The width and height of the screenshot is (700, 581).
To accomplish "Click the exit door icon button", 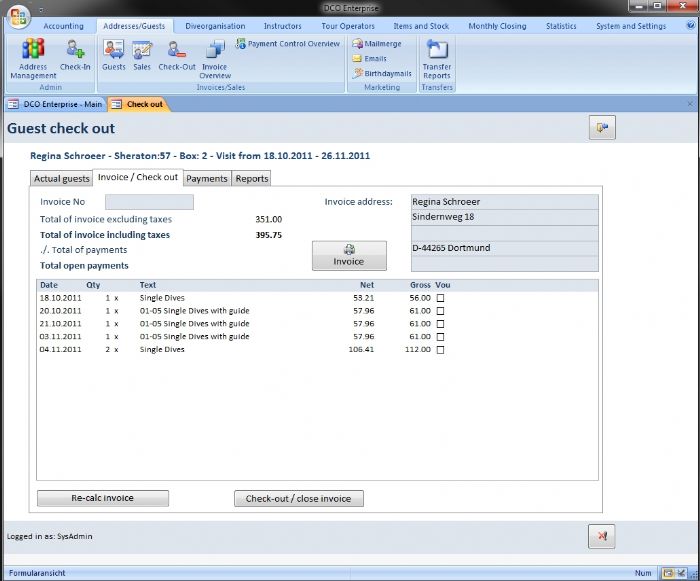I will coord(601,127).
